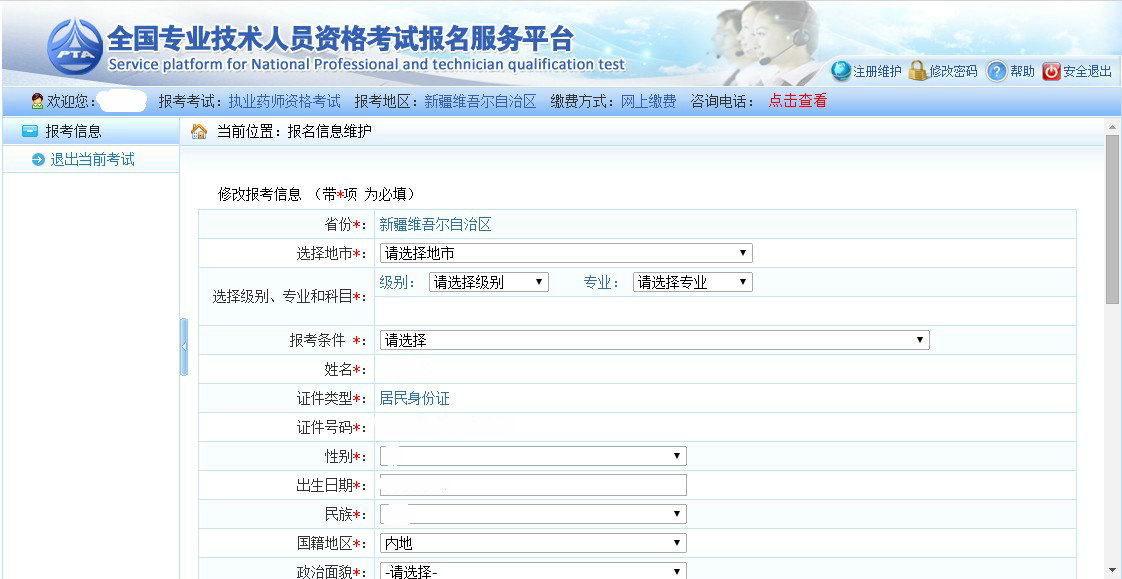Open the 专业 selection dropdown
Image resolution: width=1122 pixels, height=579 pixels.
tap(744, 281)
